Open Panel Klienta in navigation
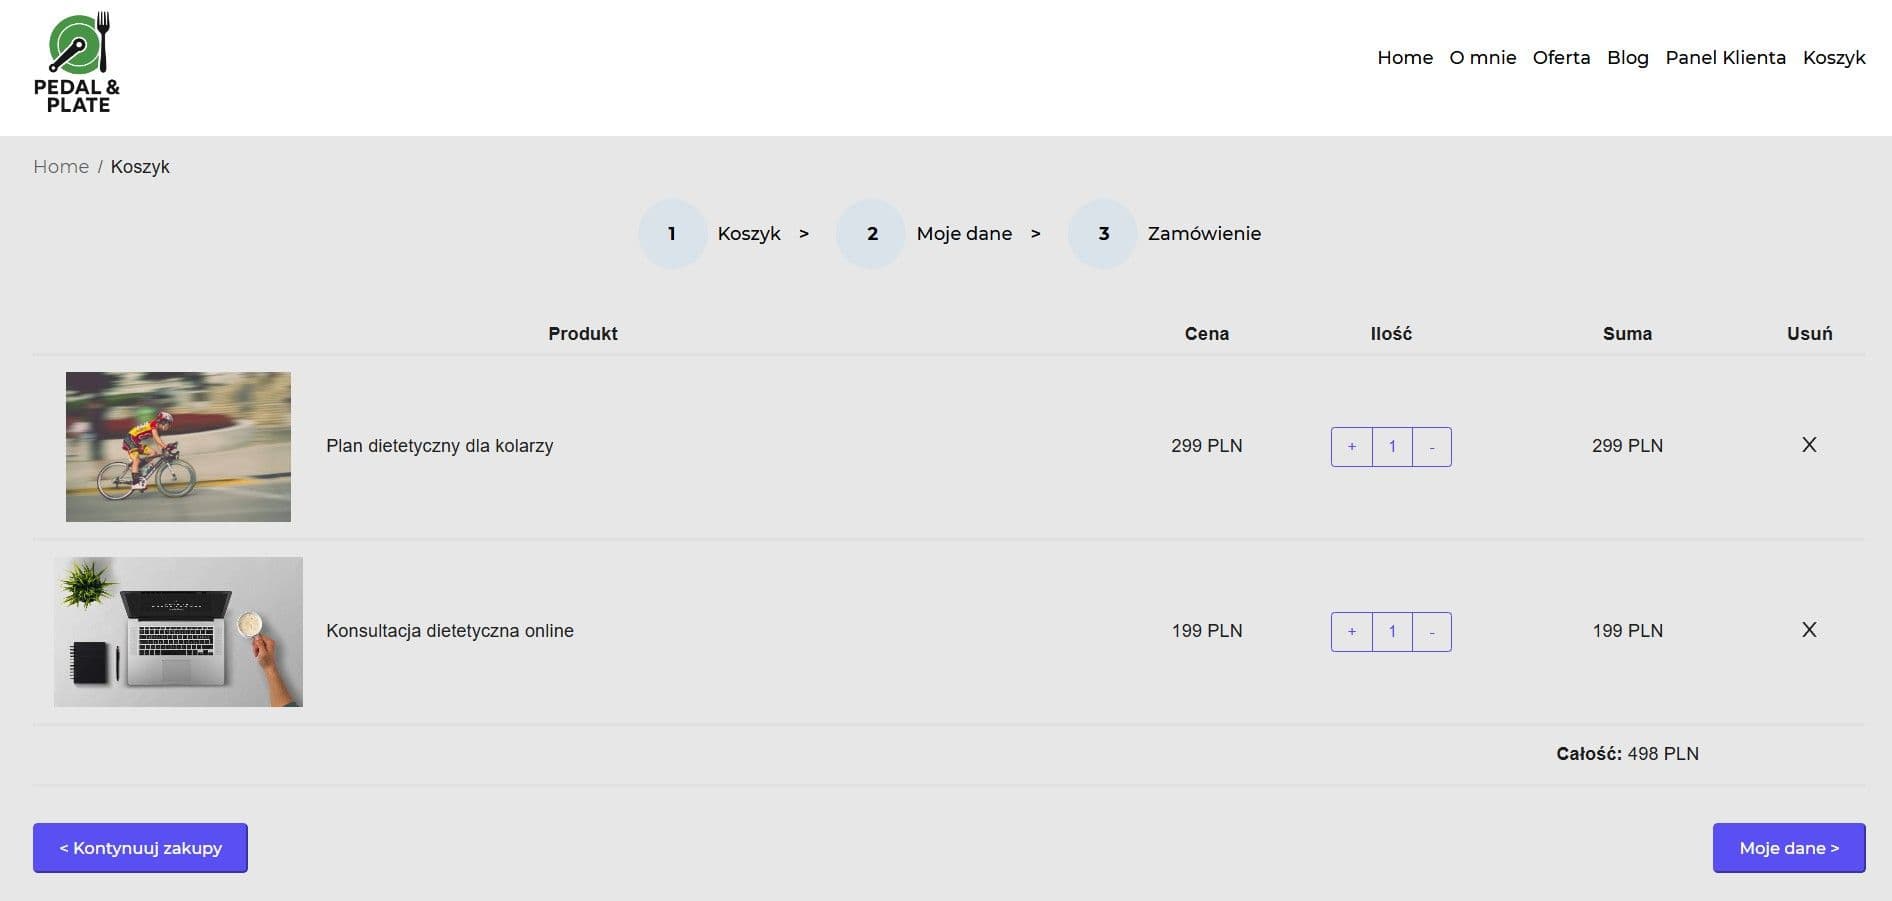 point(1725,58)
